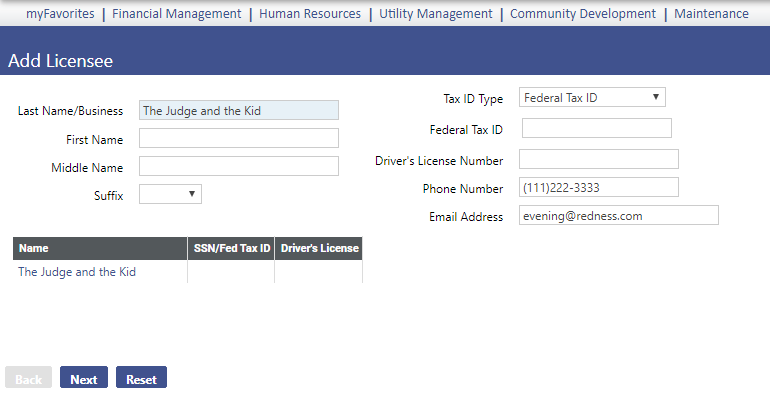Open the Utility Management menu
The image size is (770, 403).
pyautogui.click(x=435, y=14)
